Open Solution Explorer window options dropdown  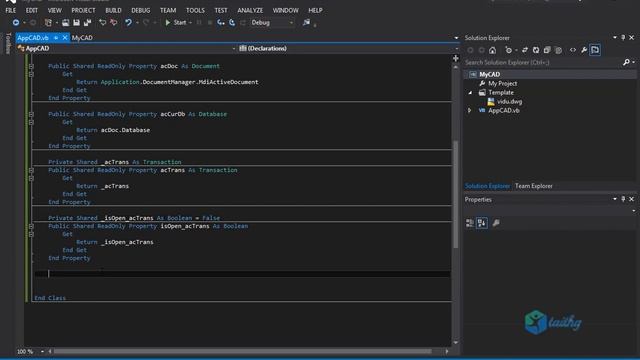(x=615, y=38)
